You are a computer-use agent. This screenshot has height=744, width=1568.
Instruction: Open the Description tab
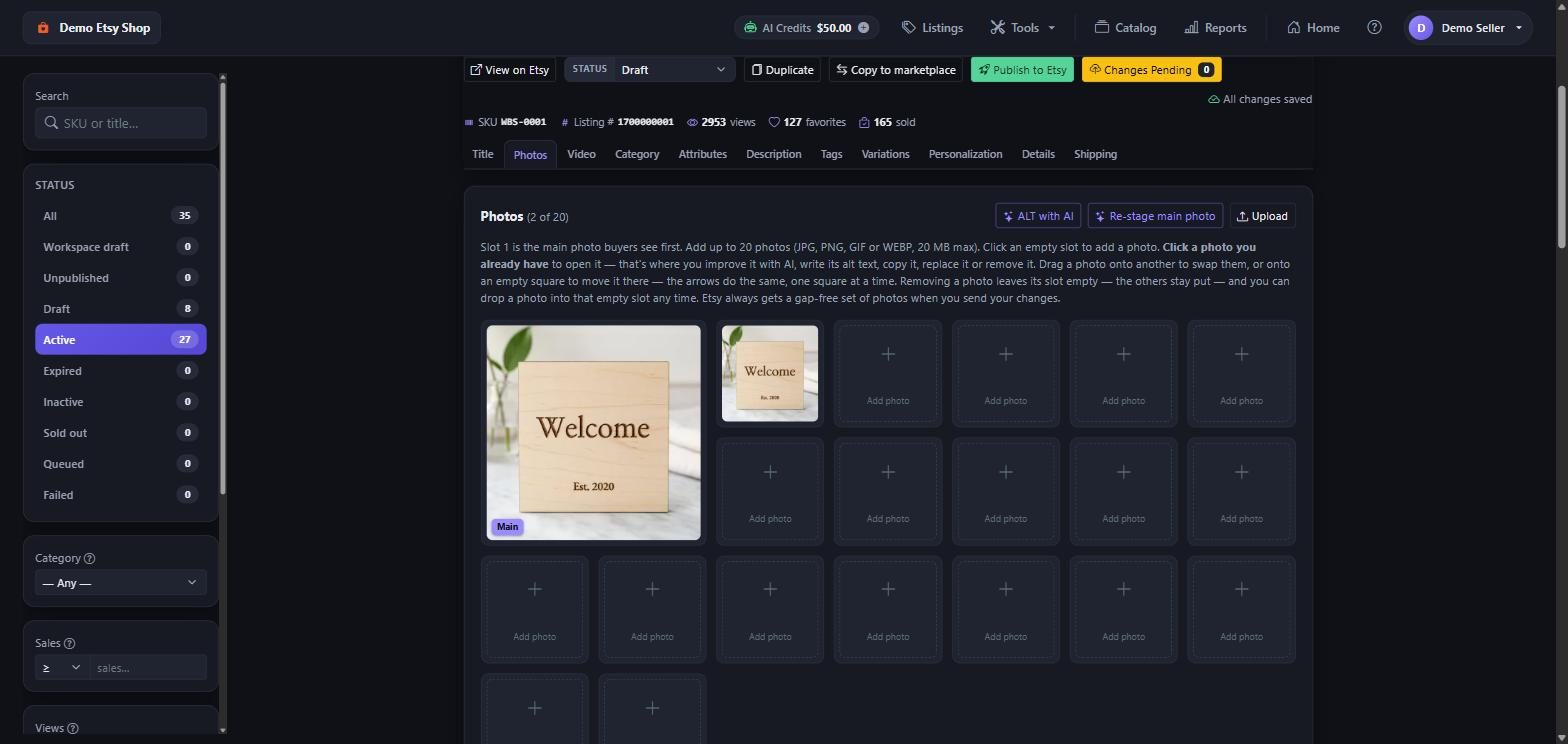pos(773,154)
